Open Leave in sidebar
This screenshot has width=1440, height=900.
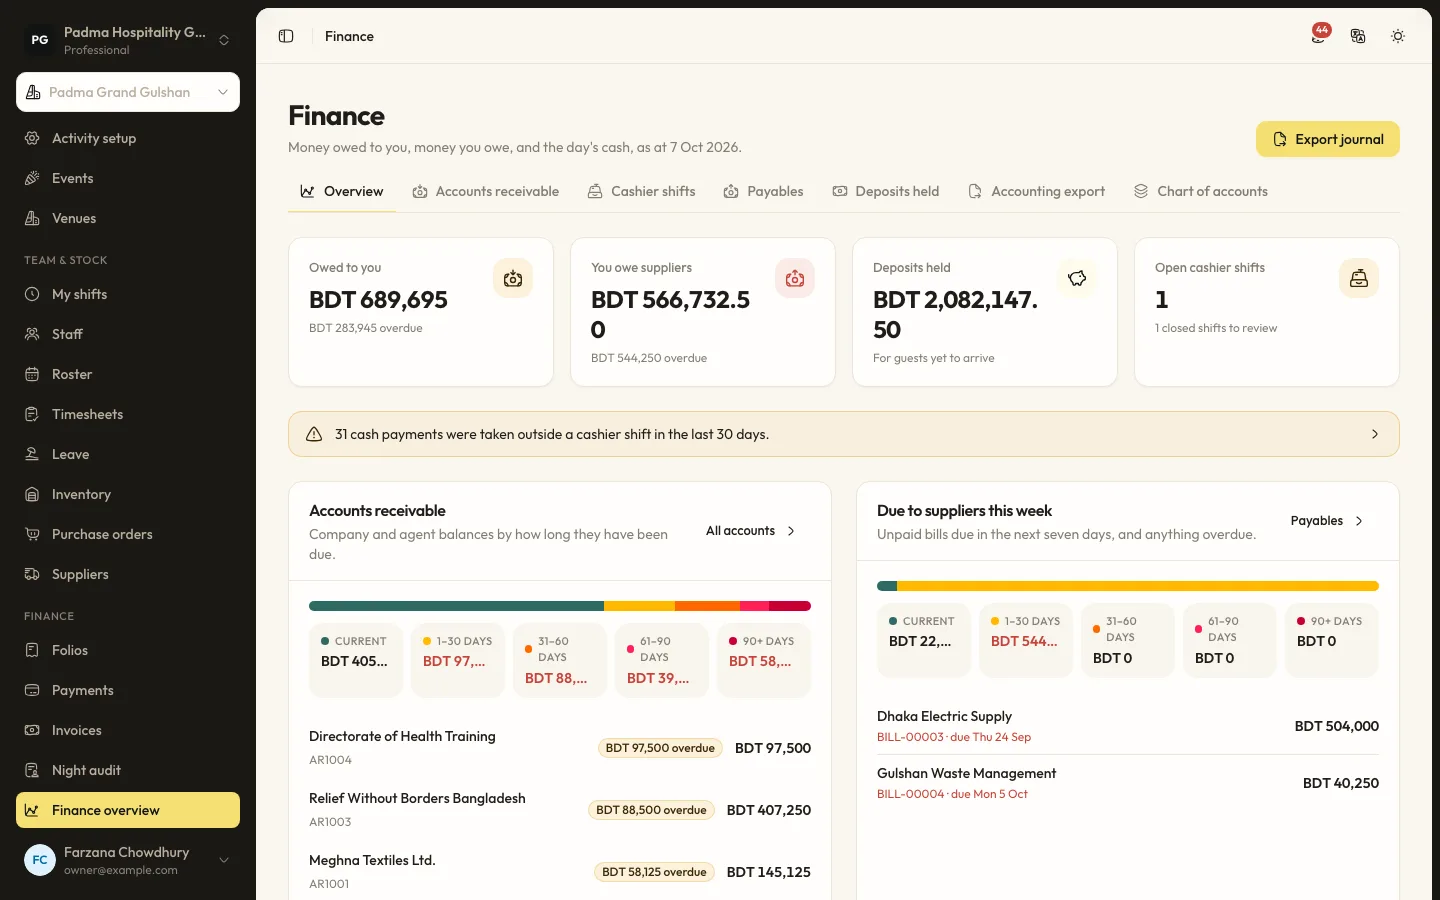click(128, 454)
